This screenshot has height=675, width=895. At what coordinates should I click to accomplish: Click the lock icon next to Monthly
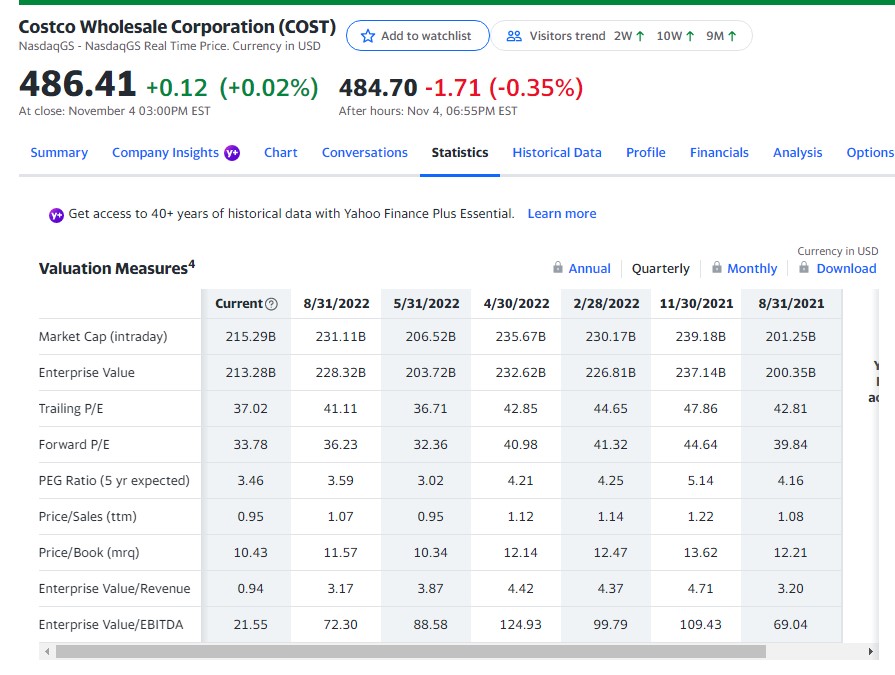716,268
